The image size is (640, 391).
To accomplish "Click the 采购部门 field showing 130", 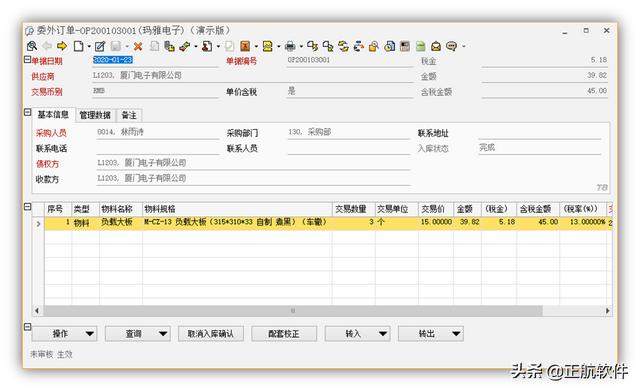I will click(x=349, y=132).
